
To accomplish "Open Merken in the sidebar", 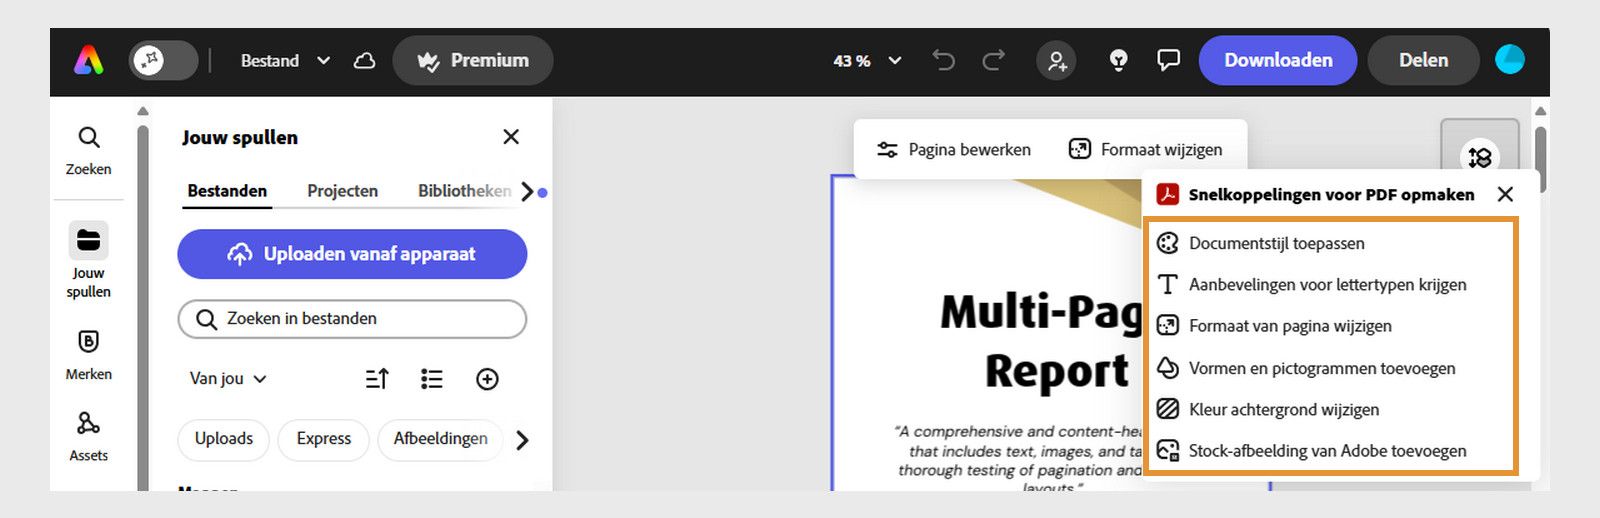I will tap(89, 355).
